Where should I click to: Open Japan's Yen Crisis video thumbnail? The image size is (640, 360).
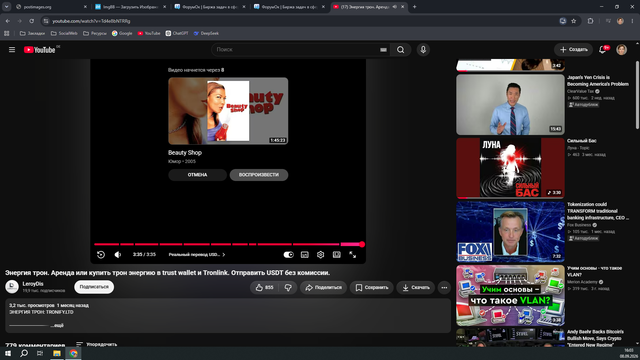click(x=510, y=104)
